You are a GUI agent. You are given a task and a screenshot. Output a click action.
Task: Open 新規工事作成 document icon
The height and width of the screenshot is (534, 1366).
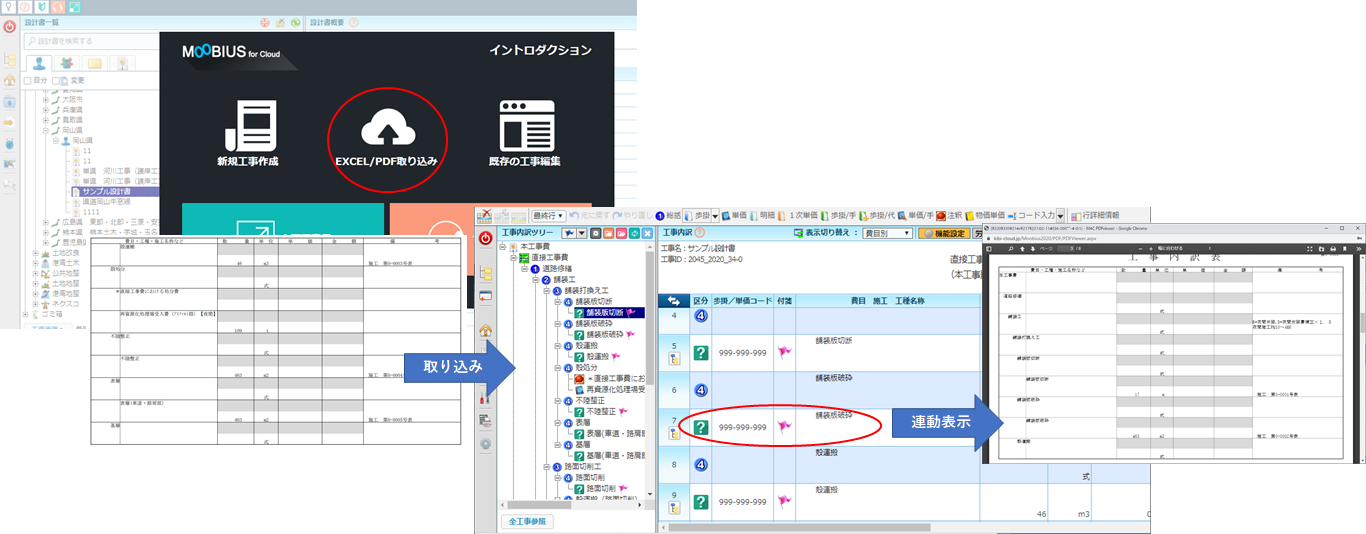[x=252, y=126]
